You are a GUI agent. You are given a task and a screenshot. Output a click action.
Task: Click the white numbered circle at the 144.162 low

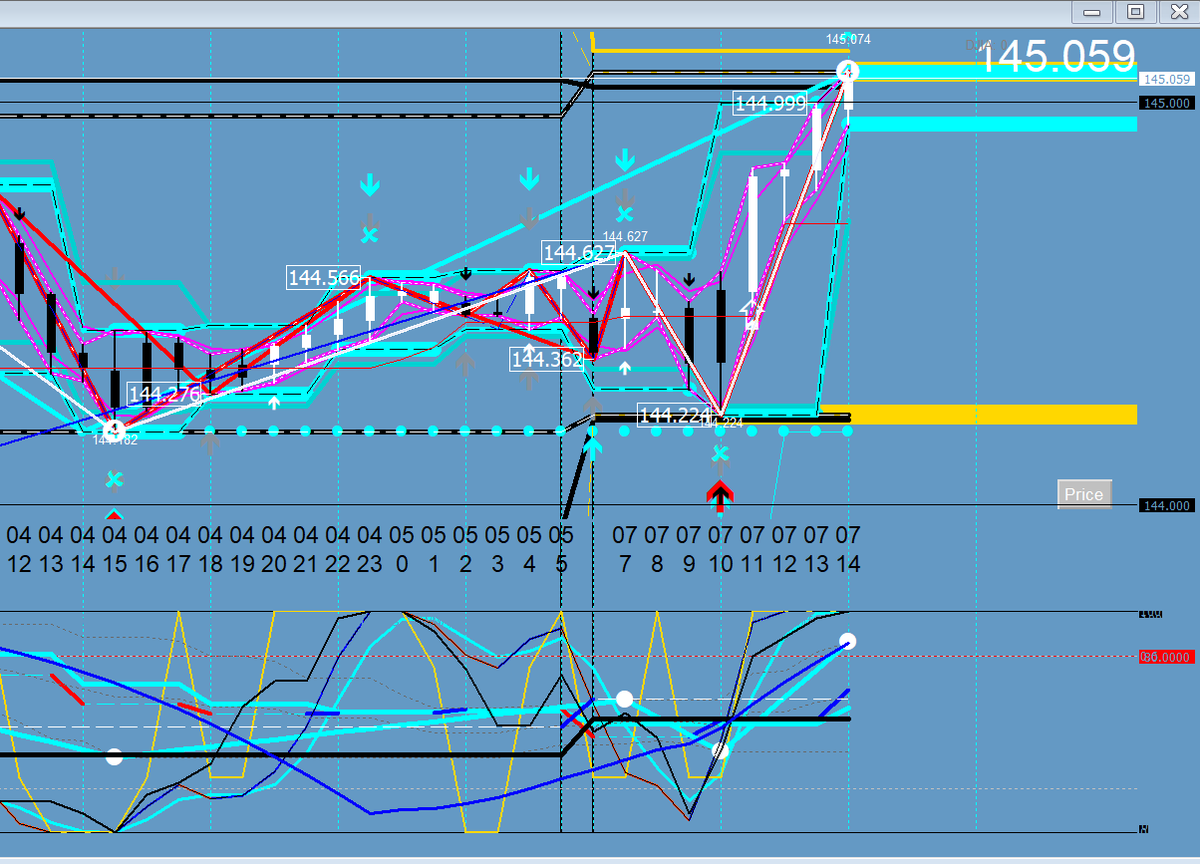point(115,430)
